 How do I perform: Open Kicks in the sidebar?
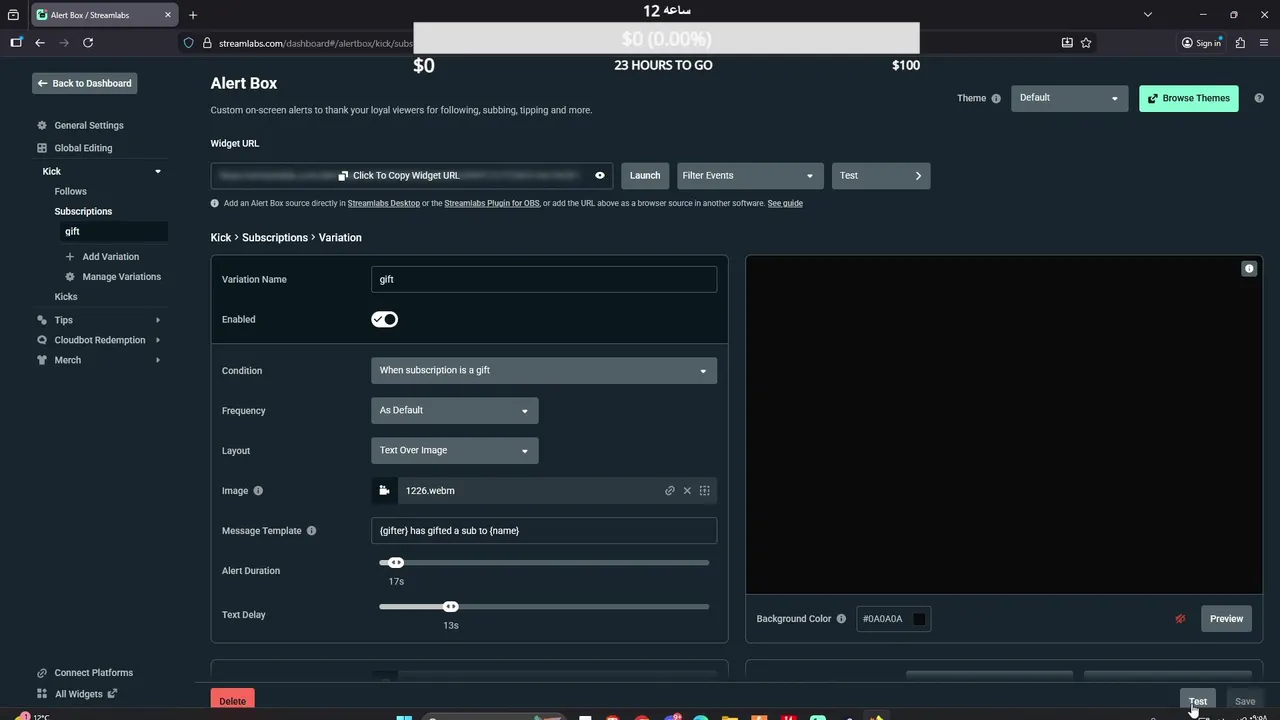[x=66, y=296]
